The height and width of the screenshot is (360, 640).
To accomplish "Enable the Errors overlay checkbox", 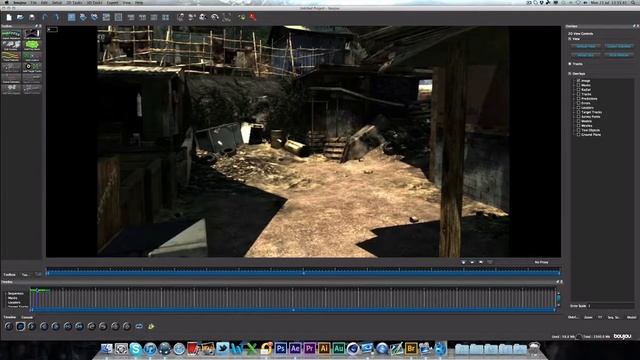I will click(x=578, y=103).
